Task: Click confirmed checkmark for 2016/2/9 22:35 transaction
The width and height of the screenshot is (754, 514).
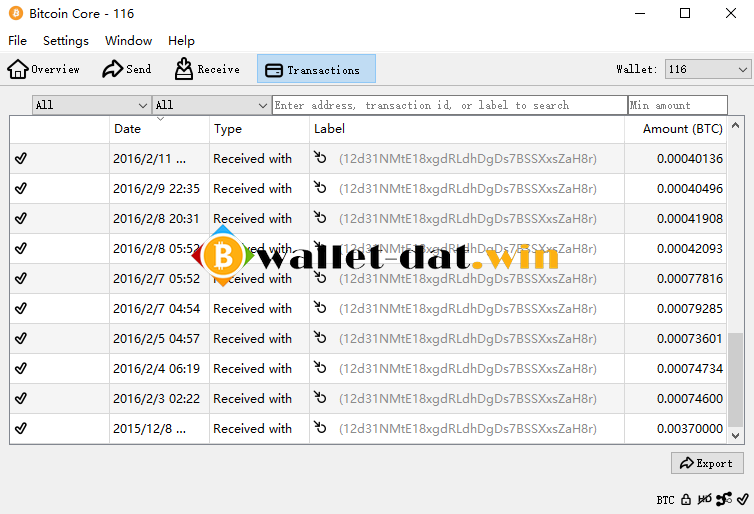Action: click(21, 188)
